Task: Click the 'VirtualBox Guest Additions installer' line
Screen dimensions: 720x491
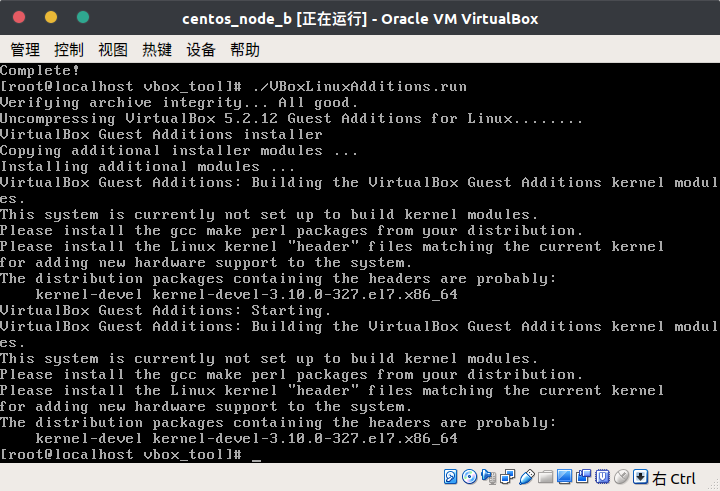Action: click(x=161, y=135)
